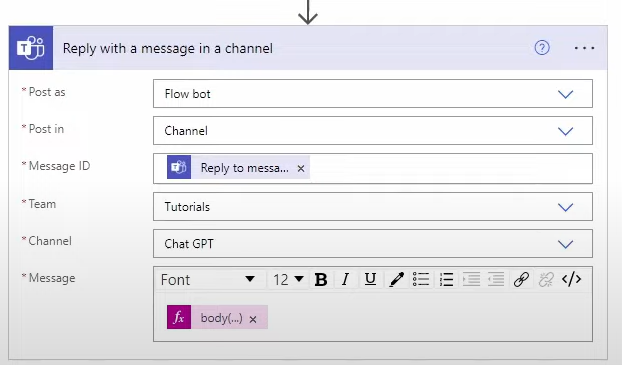Remove hyperlink from selection
The width and height of the screenshot is (622, 365).
546,280
